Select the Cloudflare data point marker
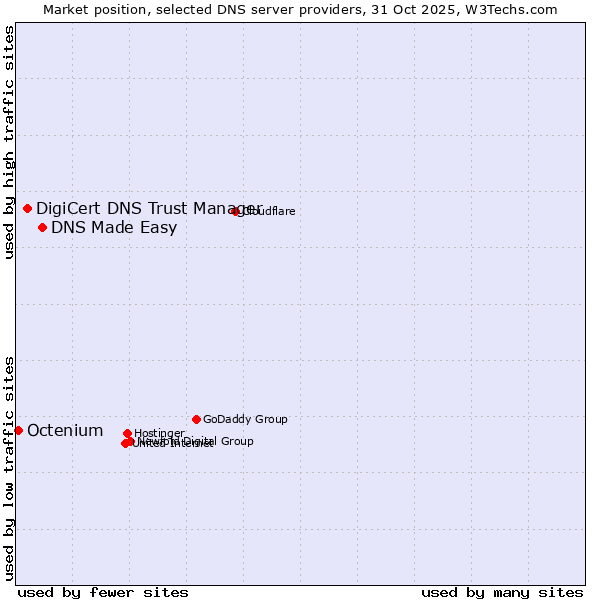600x600 pixels. [236, 211]
